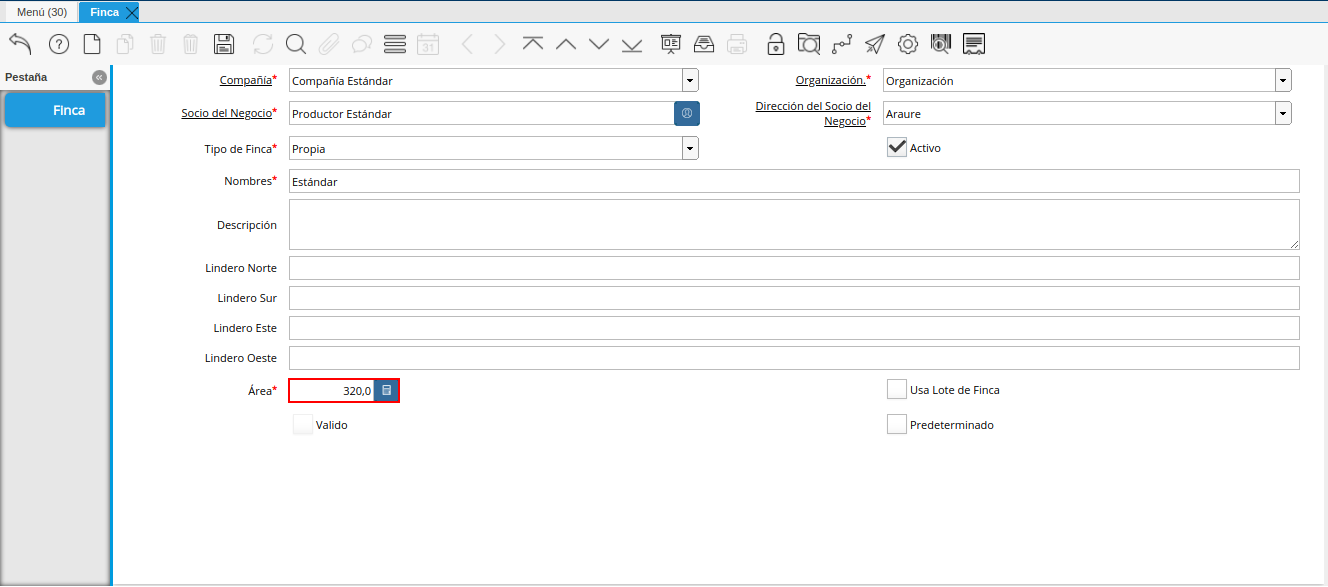The width and height of the screenshot is (1328, 587).
Task: Open the Tipo de Finca dropdown arrow
Action: (690, 149)
